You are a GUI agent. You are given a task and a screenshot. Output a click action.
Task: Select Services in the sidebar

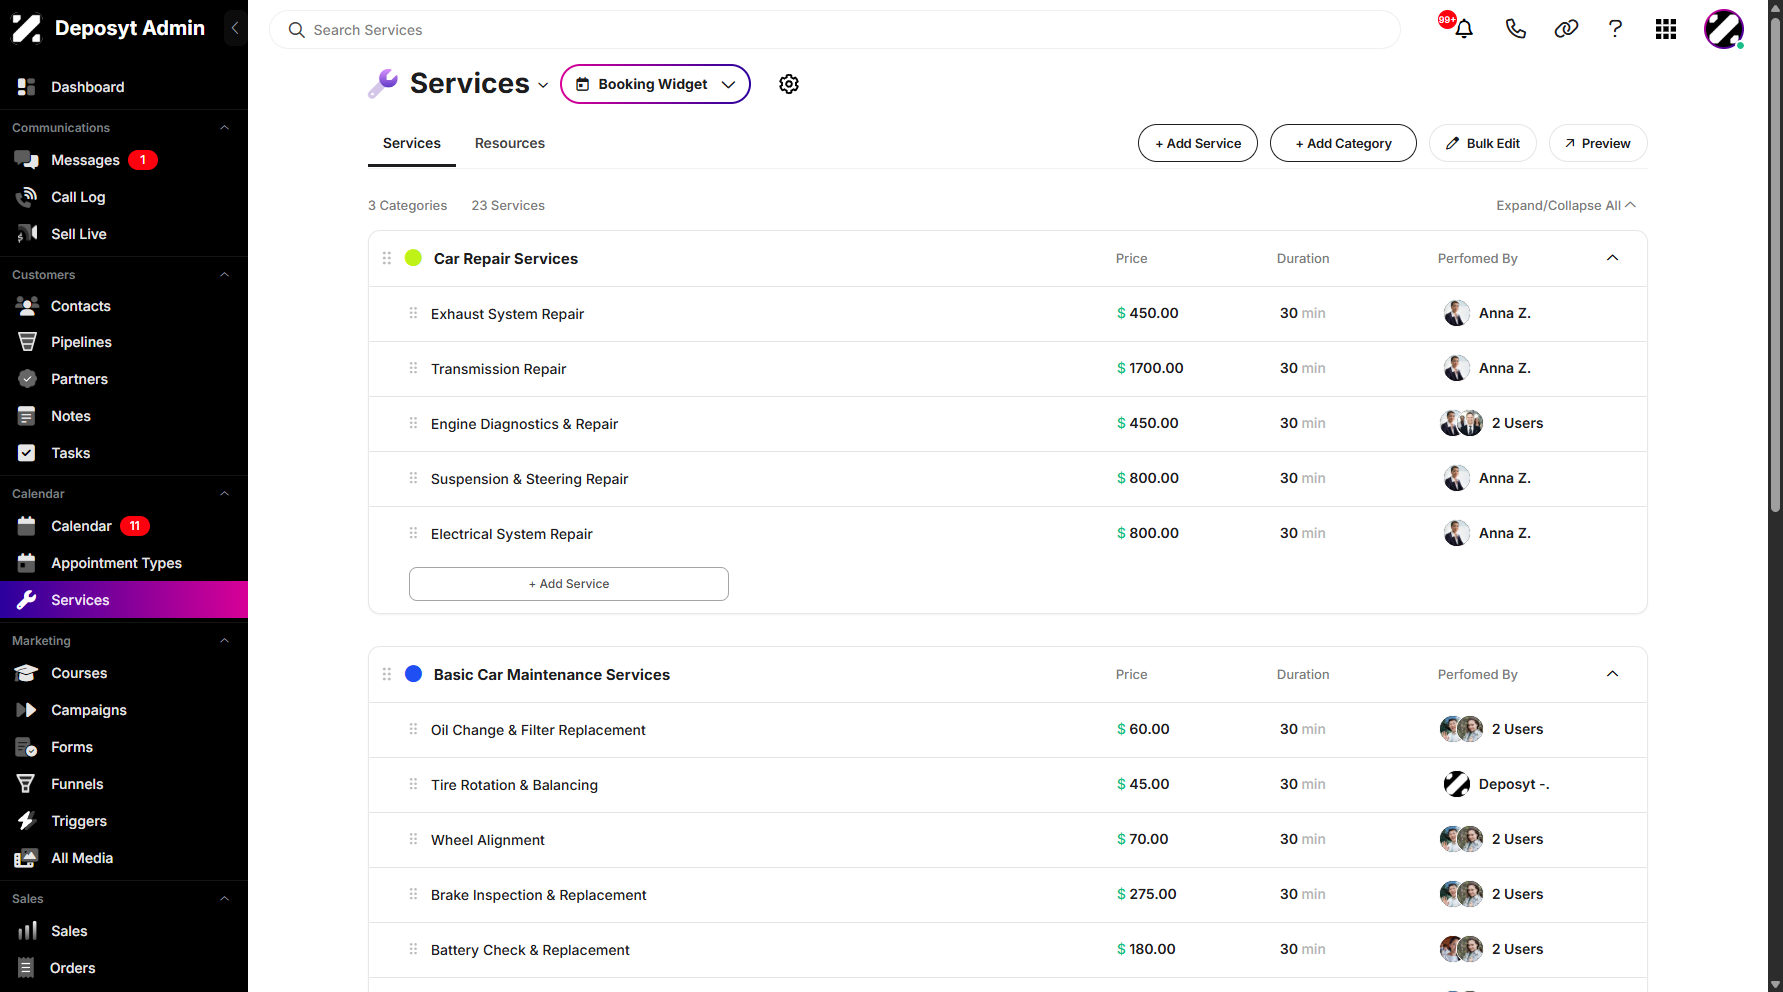tap(124, 600)
